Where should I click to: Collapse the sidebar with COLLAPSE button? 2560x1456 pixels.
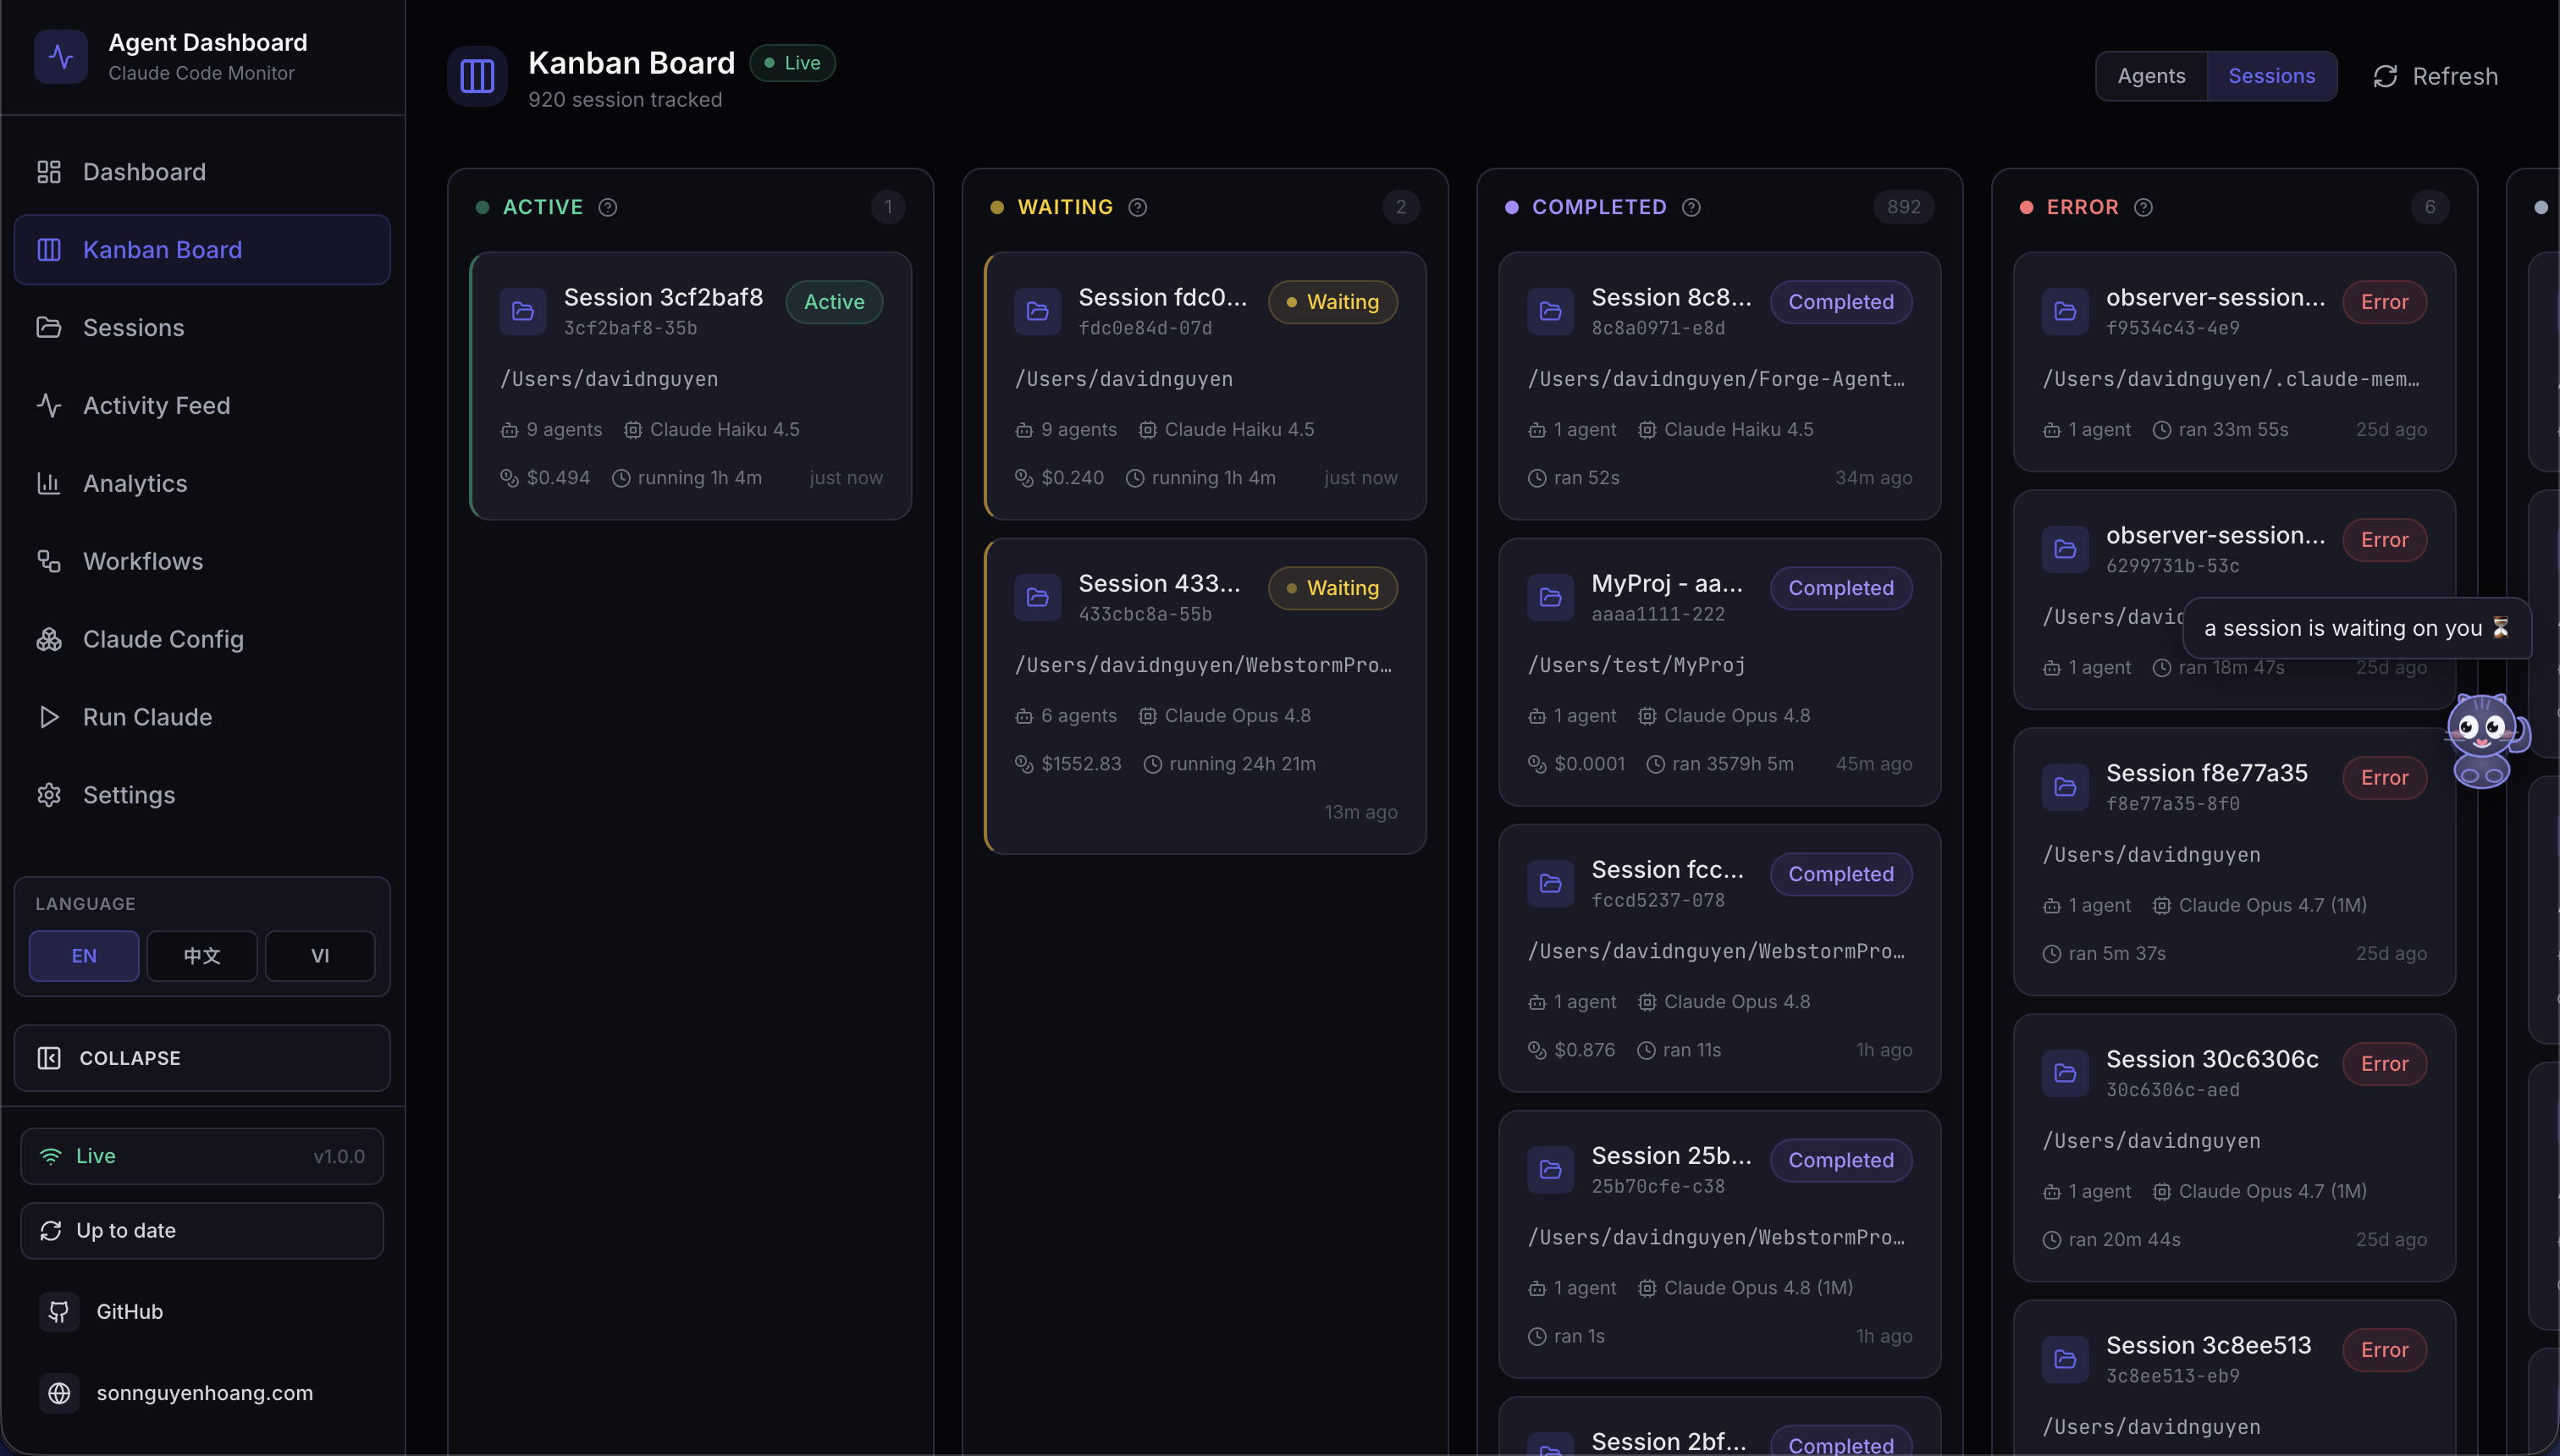tap(202, 1058)
